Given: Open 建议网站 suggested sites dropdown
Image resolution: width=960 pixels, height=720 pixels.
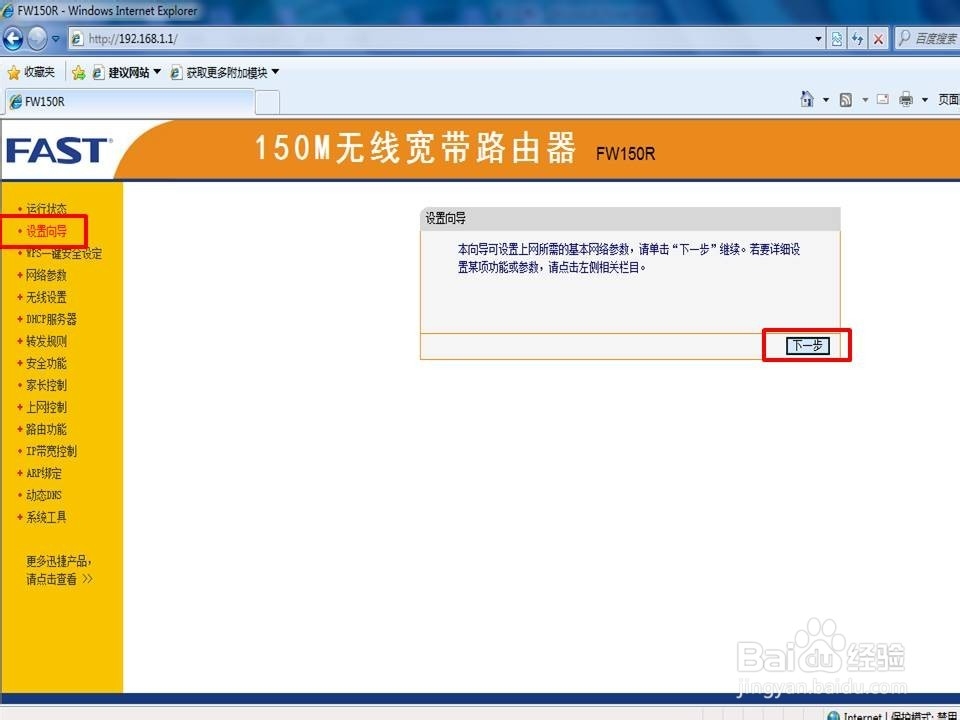Looking at the screenshot, I should 127,72.
